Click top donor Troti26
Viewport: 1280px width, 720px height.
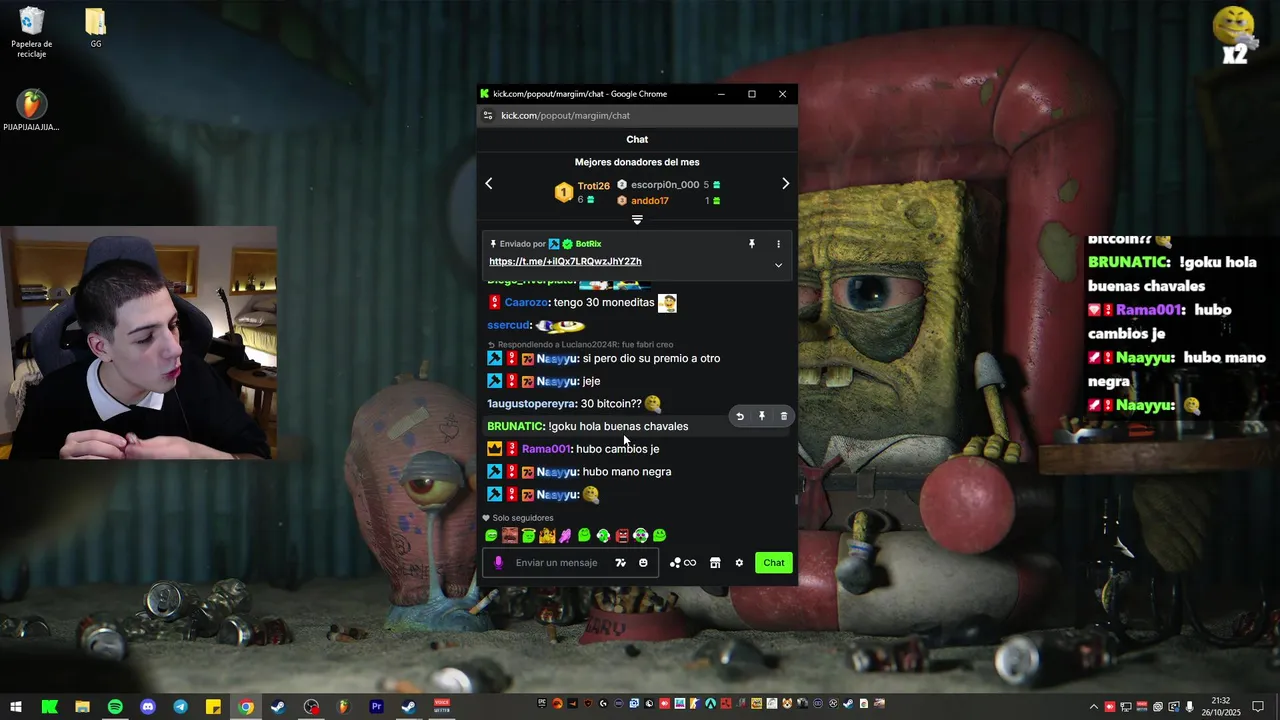click(x=593, y=186)
